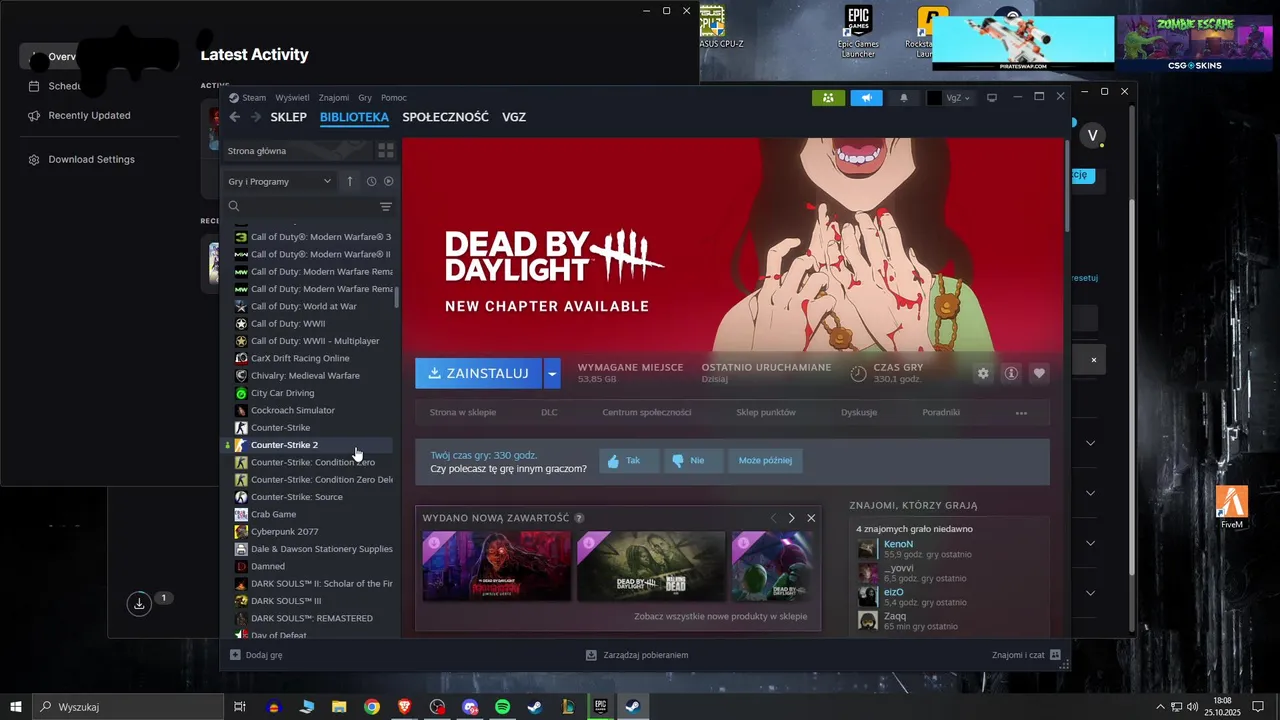Go back with the Steam back arrow
This screenshot has height=720, width=1280.
point(235,117)
